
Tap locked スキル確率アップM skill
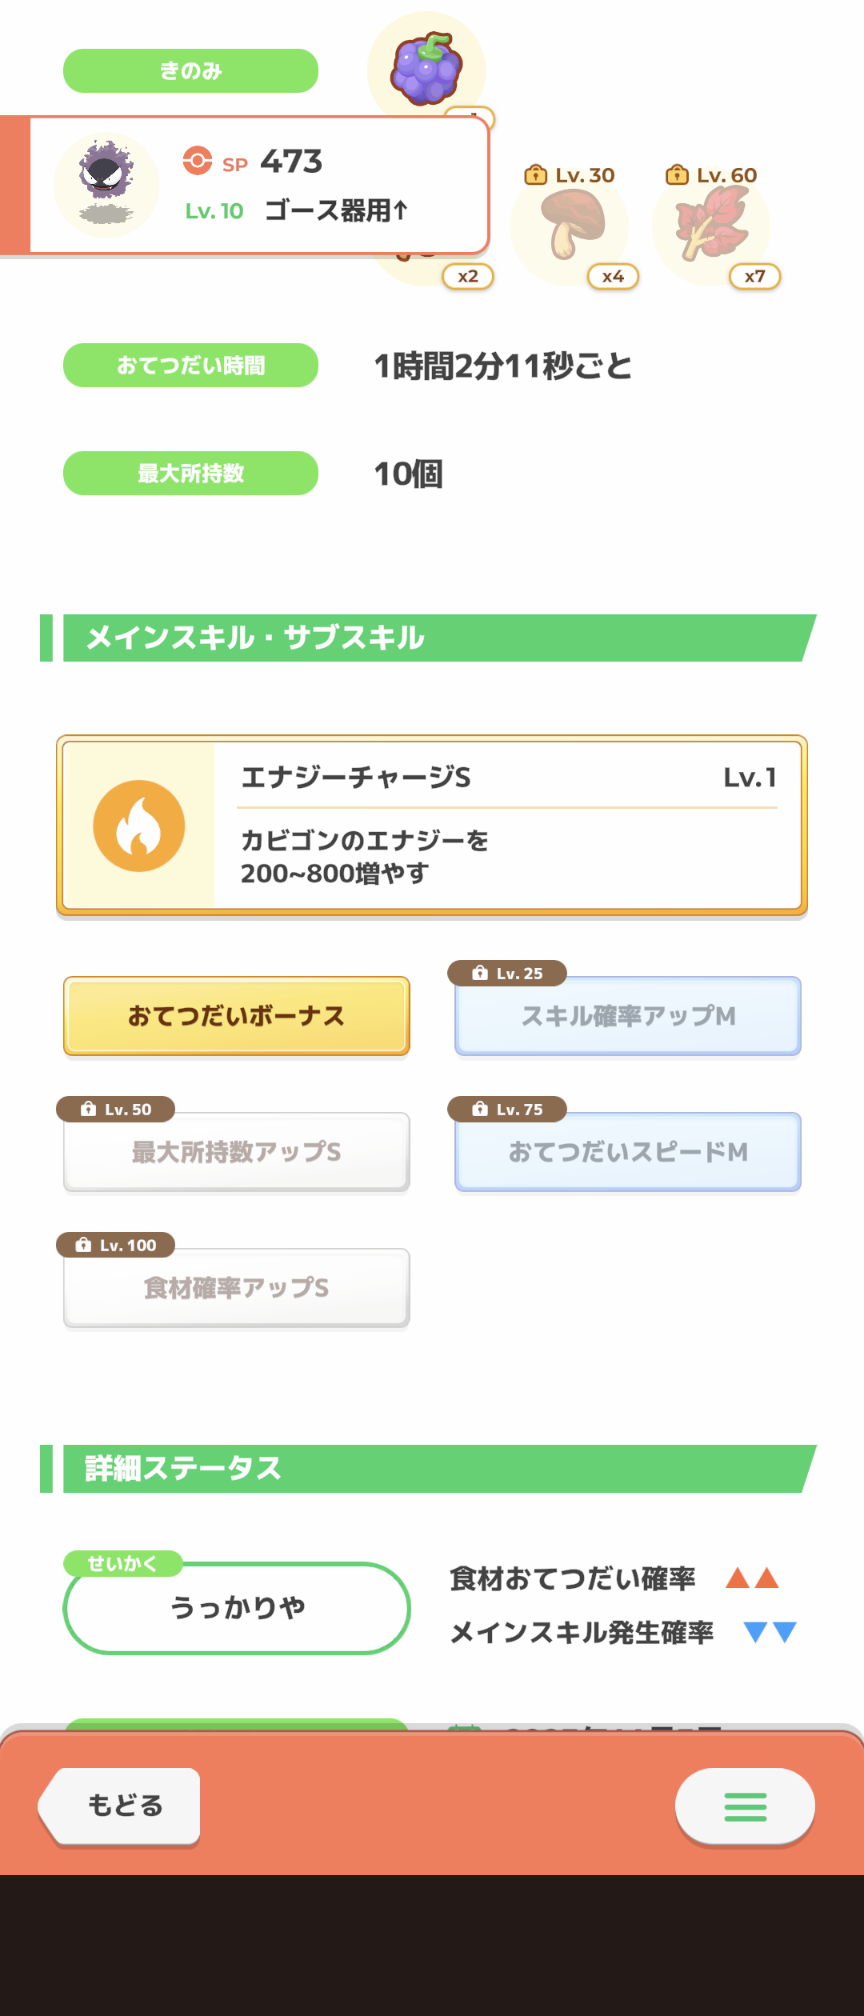[628, 1016]
